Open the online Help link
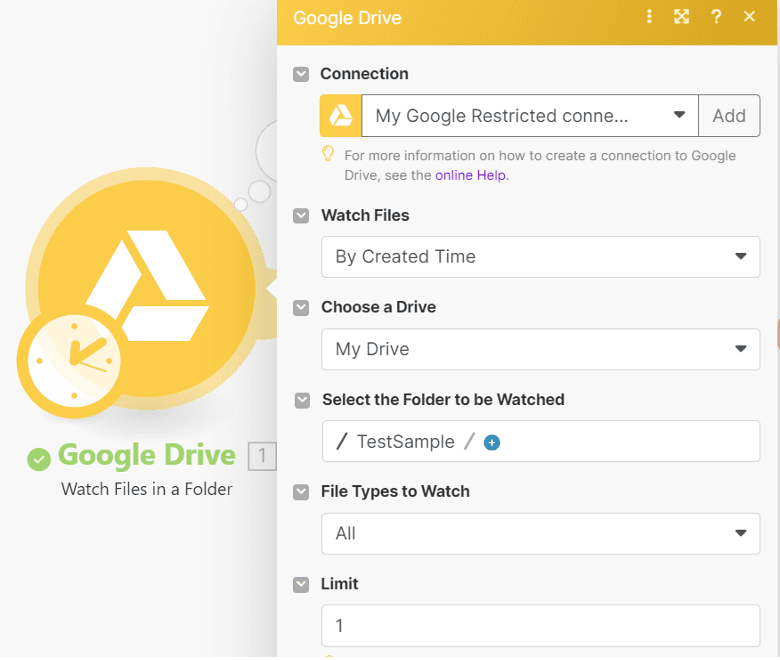Viewport: 780px width, 660px height. click(x=471, y=175)
